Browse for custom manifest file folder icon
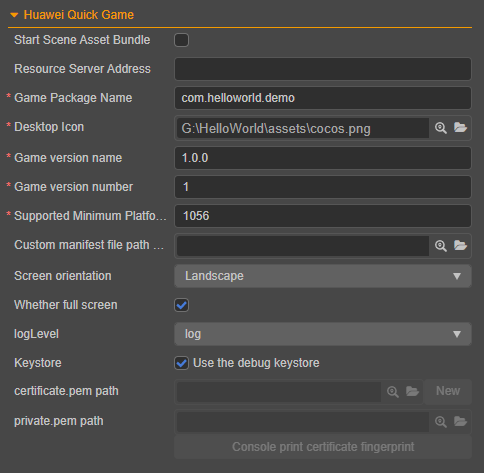The width and height of the screenshot is (484, 473). 460,245
